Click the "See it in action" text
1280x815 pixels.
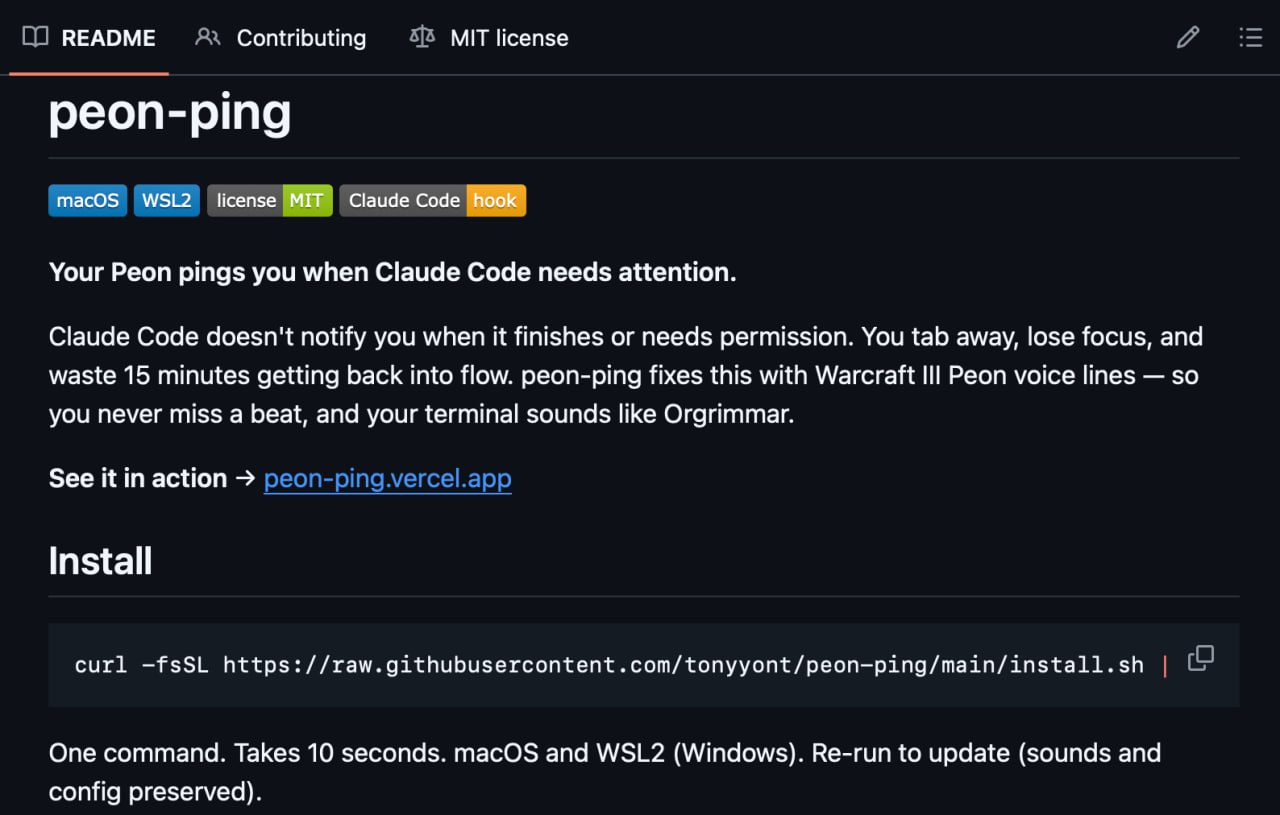pyautogui.click(x=138, y=479)
